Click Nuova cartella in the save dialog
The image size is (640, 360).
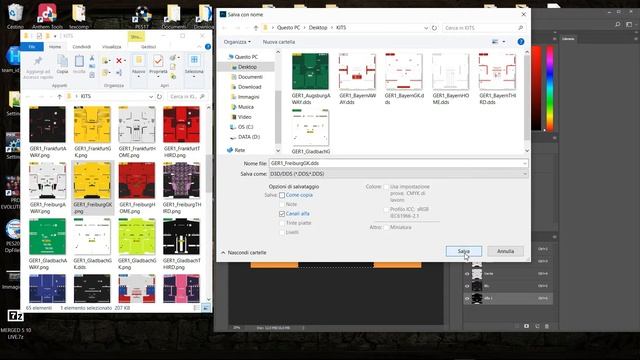coord(279,42)
